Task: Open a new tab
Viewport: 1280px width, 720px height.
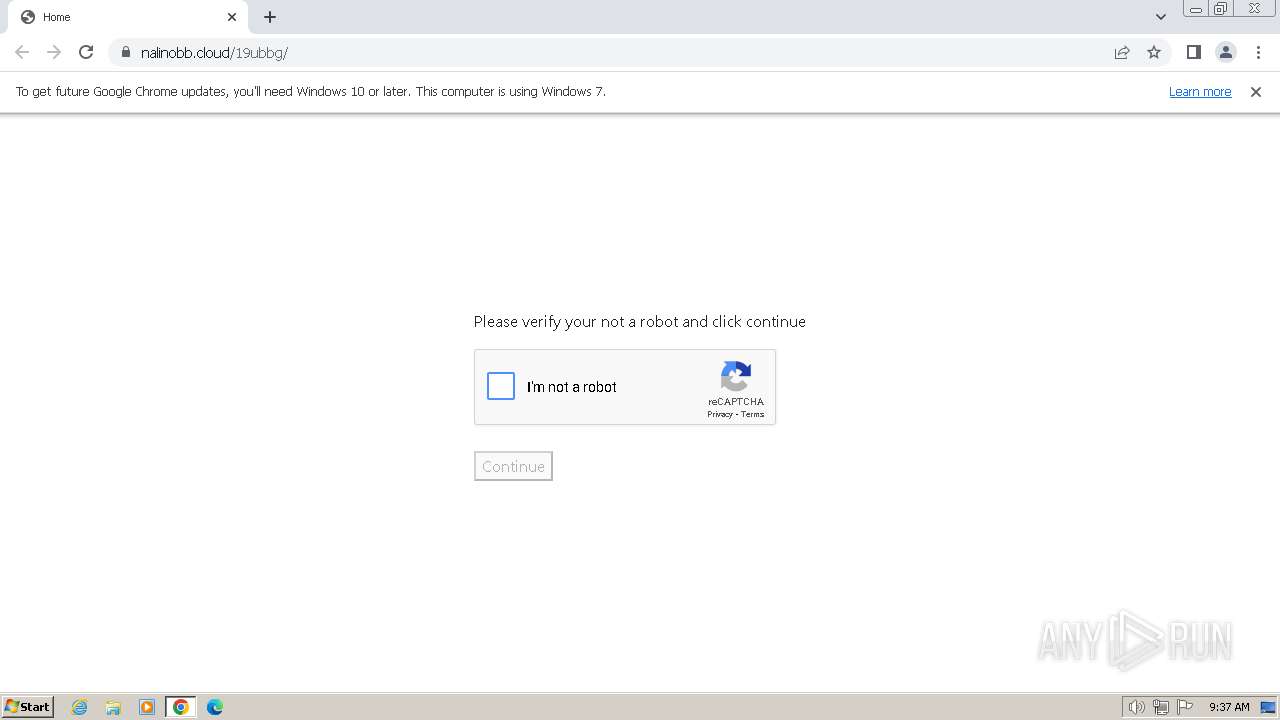Action: coord(270,17)
